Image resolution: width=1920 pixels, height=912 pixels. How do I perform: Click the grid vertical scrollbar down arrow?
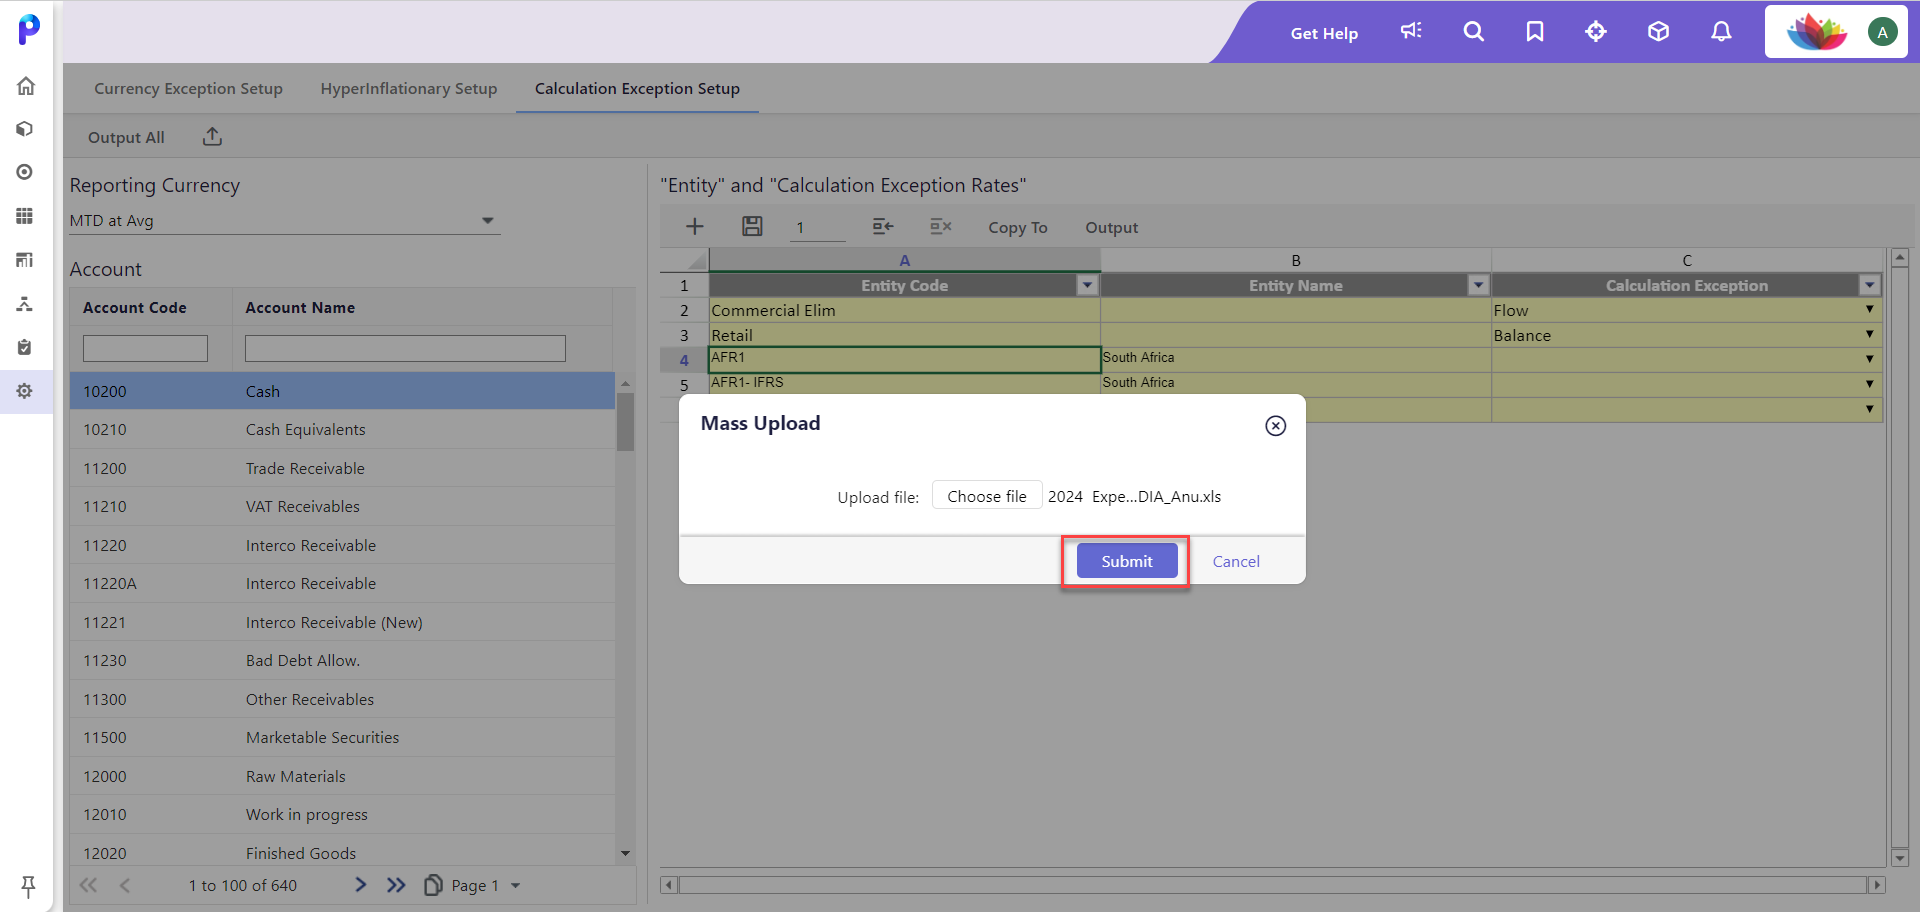point(1900,857)
